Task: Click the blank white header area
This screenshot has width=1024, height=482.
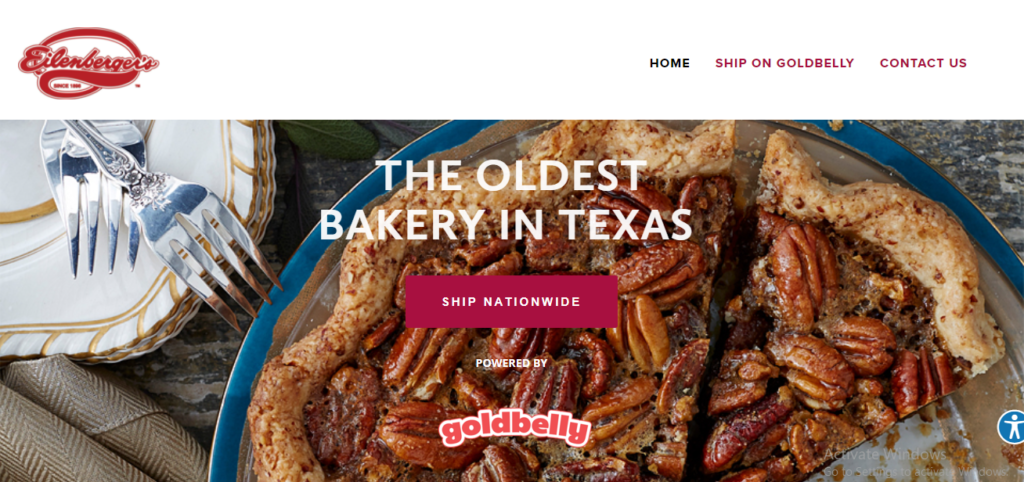Action: [x=405, y=62]
